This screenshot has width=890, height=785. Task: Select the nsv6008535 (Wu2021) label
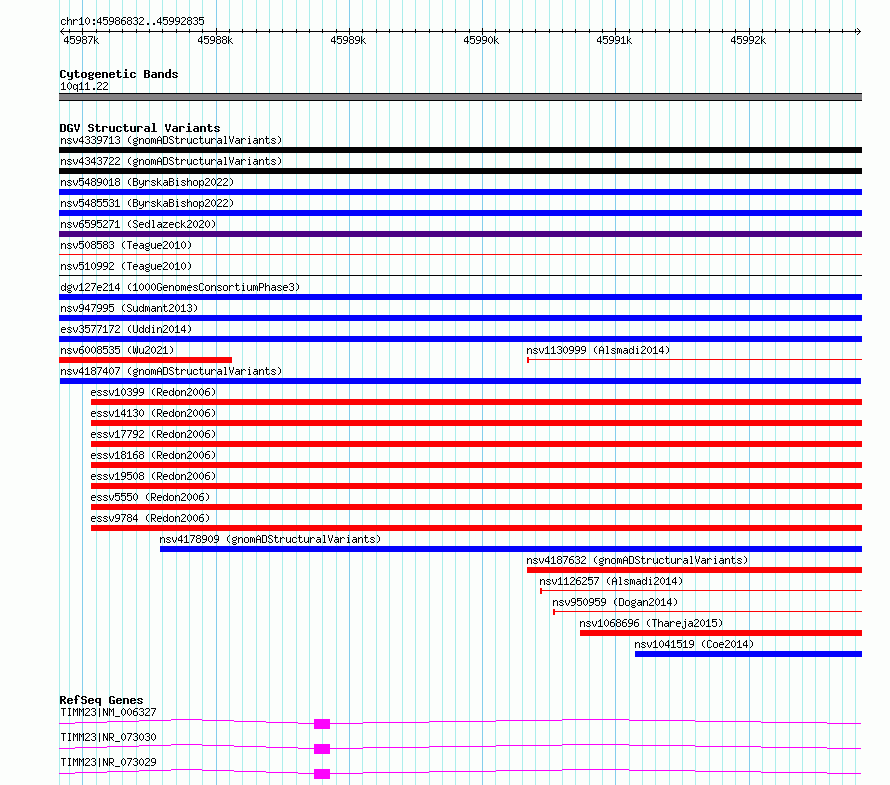tap(117, 350)
